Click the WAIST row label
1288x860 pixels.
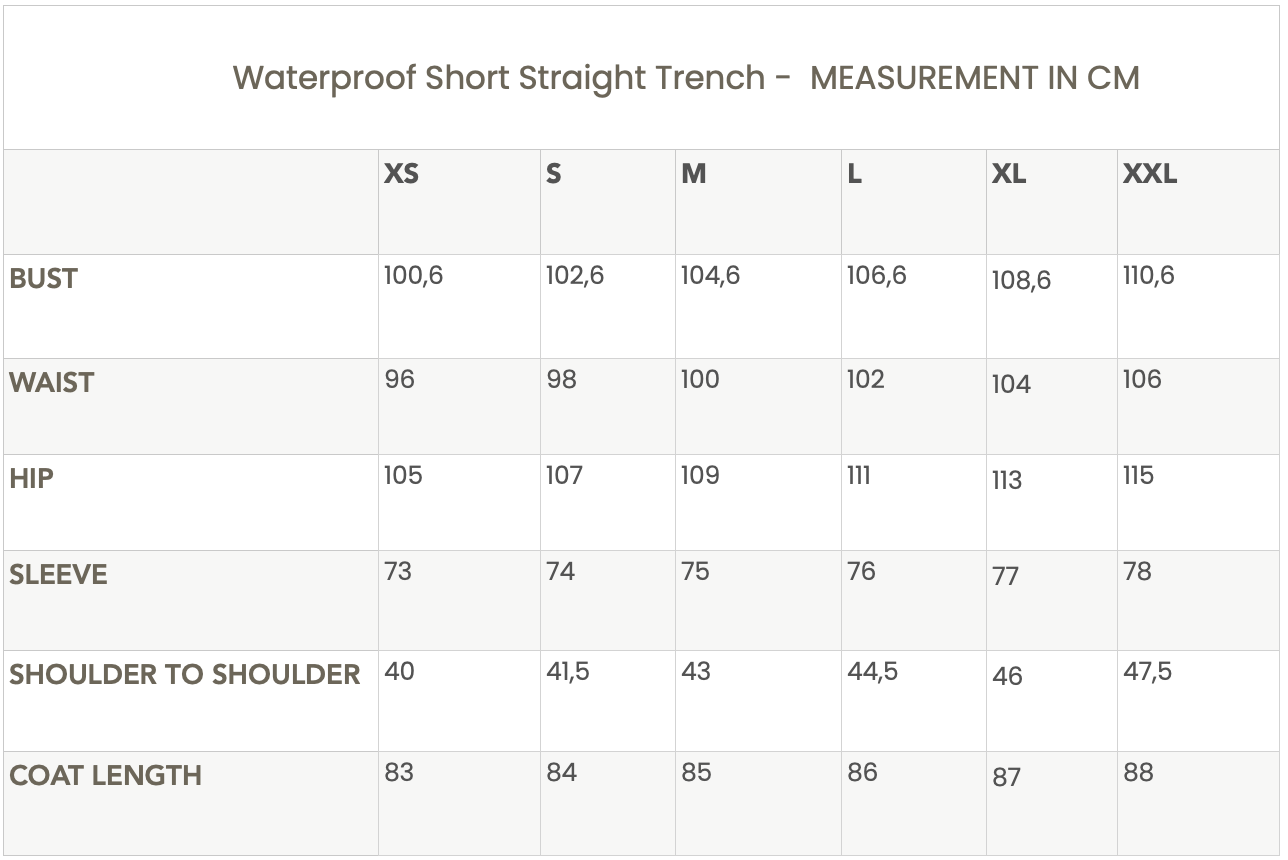point(51,383)
